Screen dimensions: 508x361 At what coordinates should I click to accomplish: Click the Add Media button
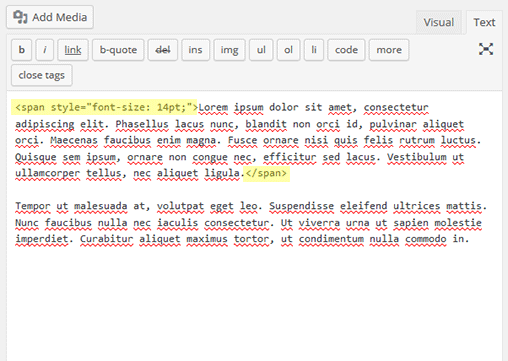tap(50, 17)
